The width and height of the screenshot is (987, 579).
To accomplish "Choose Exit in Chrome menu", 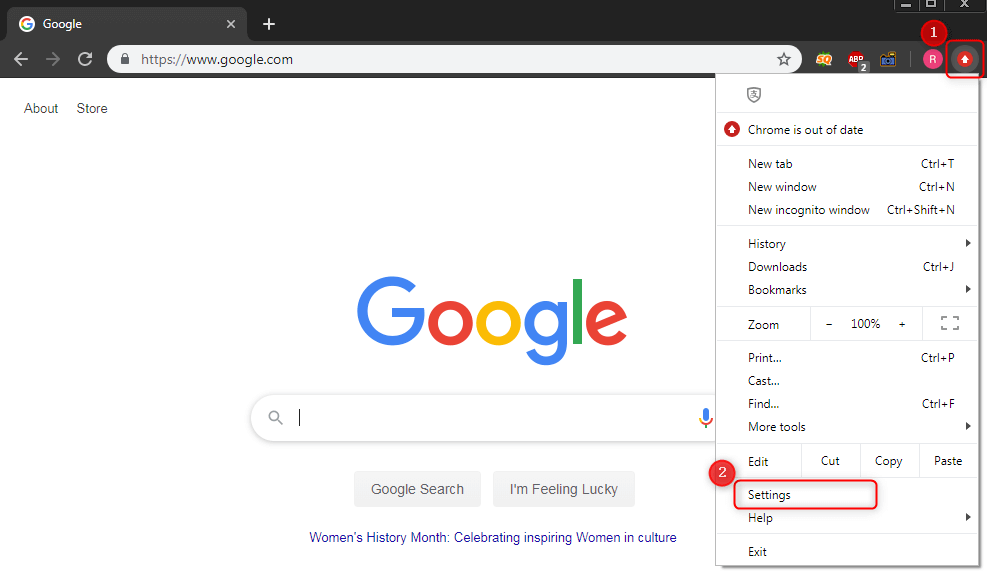I will click(x=847, y=552).
